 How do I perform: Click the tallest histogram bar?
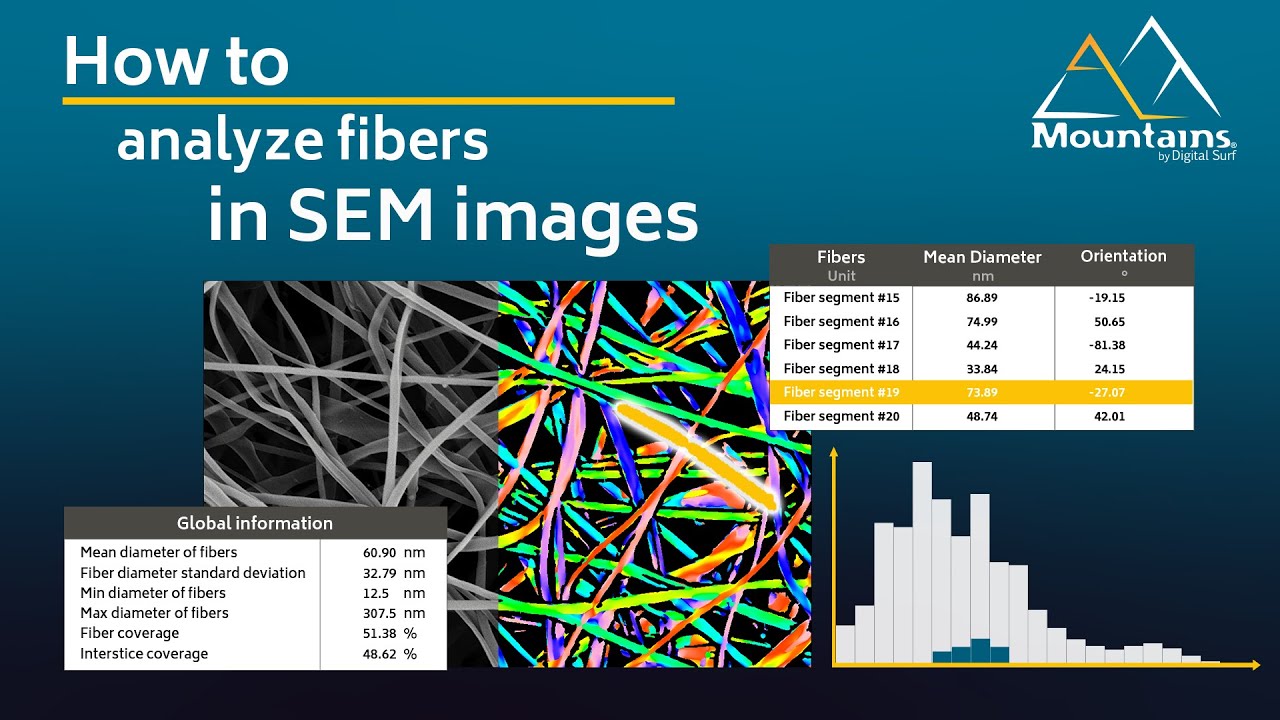point(922,562)
